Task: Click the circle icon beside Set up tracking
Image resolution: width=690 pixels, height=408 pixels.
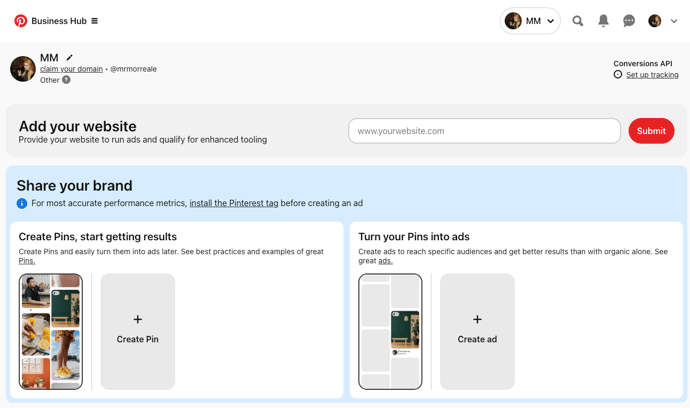Action: tap(618, 74)
